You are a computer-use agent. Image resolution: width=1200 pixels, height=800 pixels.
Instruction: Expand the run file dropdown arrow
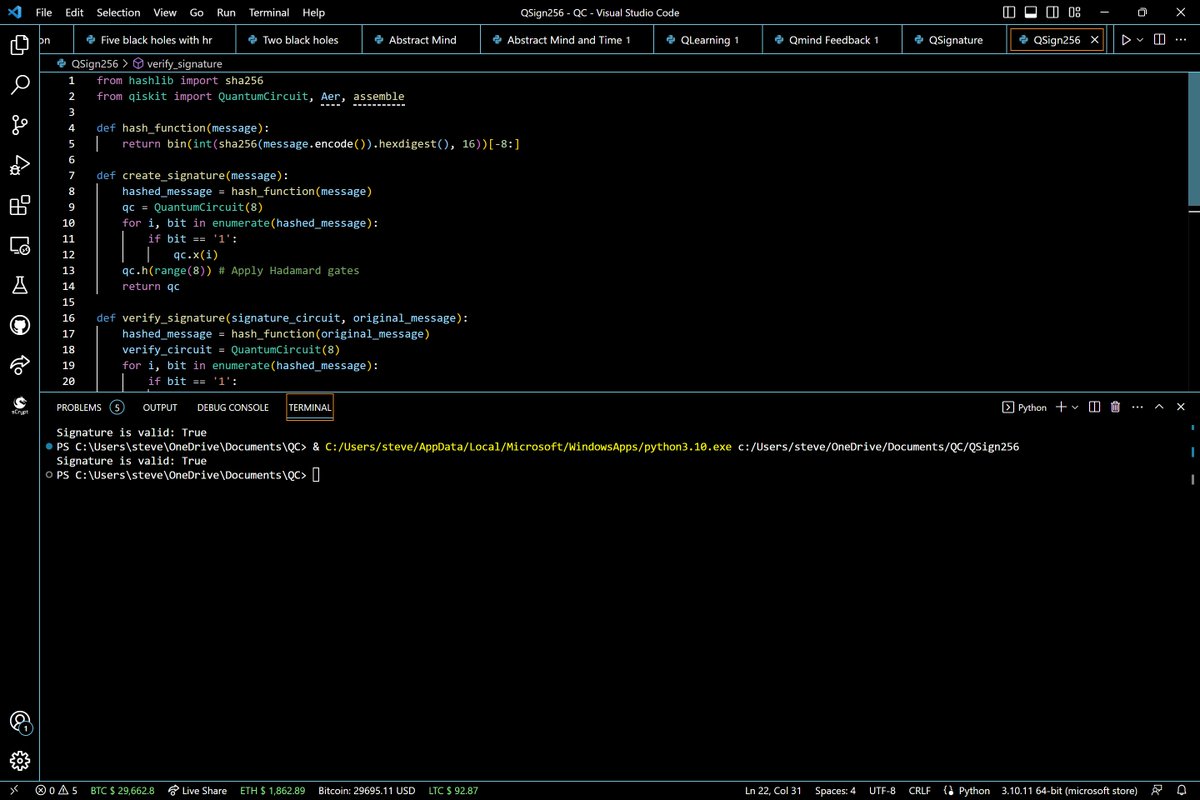click(x=1142, y=40)
